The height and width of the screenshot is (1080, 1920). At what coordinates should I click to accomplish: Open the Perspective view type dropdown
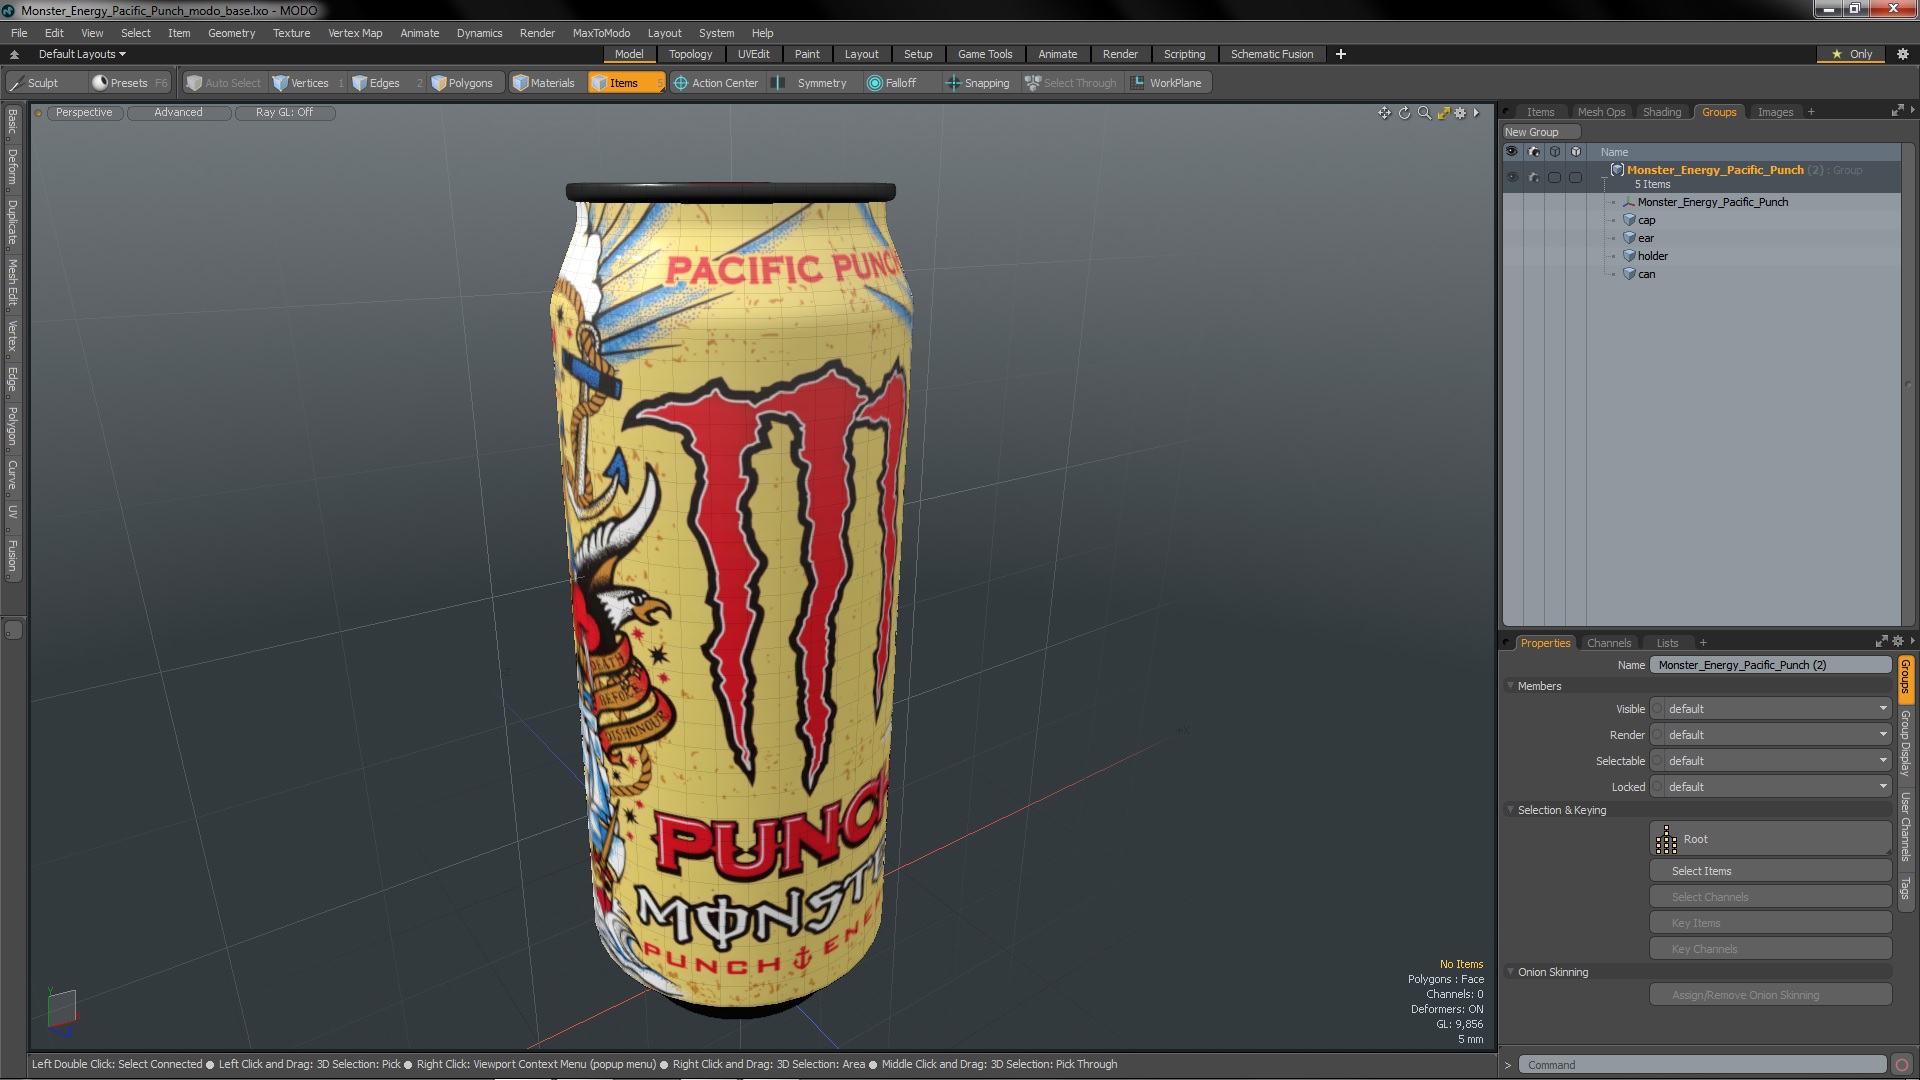[x=84, y=113]
